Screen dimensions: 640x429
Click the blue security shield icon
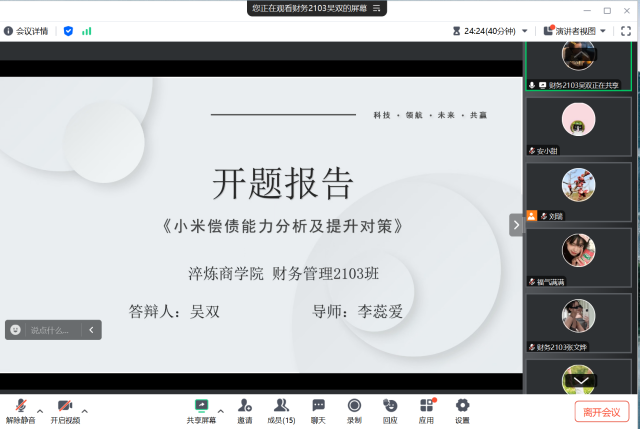coord(68,31)
